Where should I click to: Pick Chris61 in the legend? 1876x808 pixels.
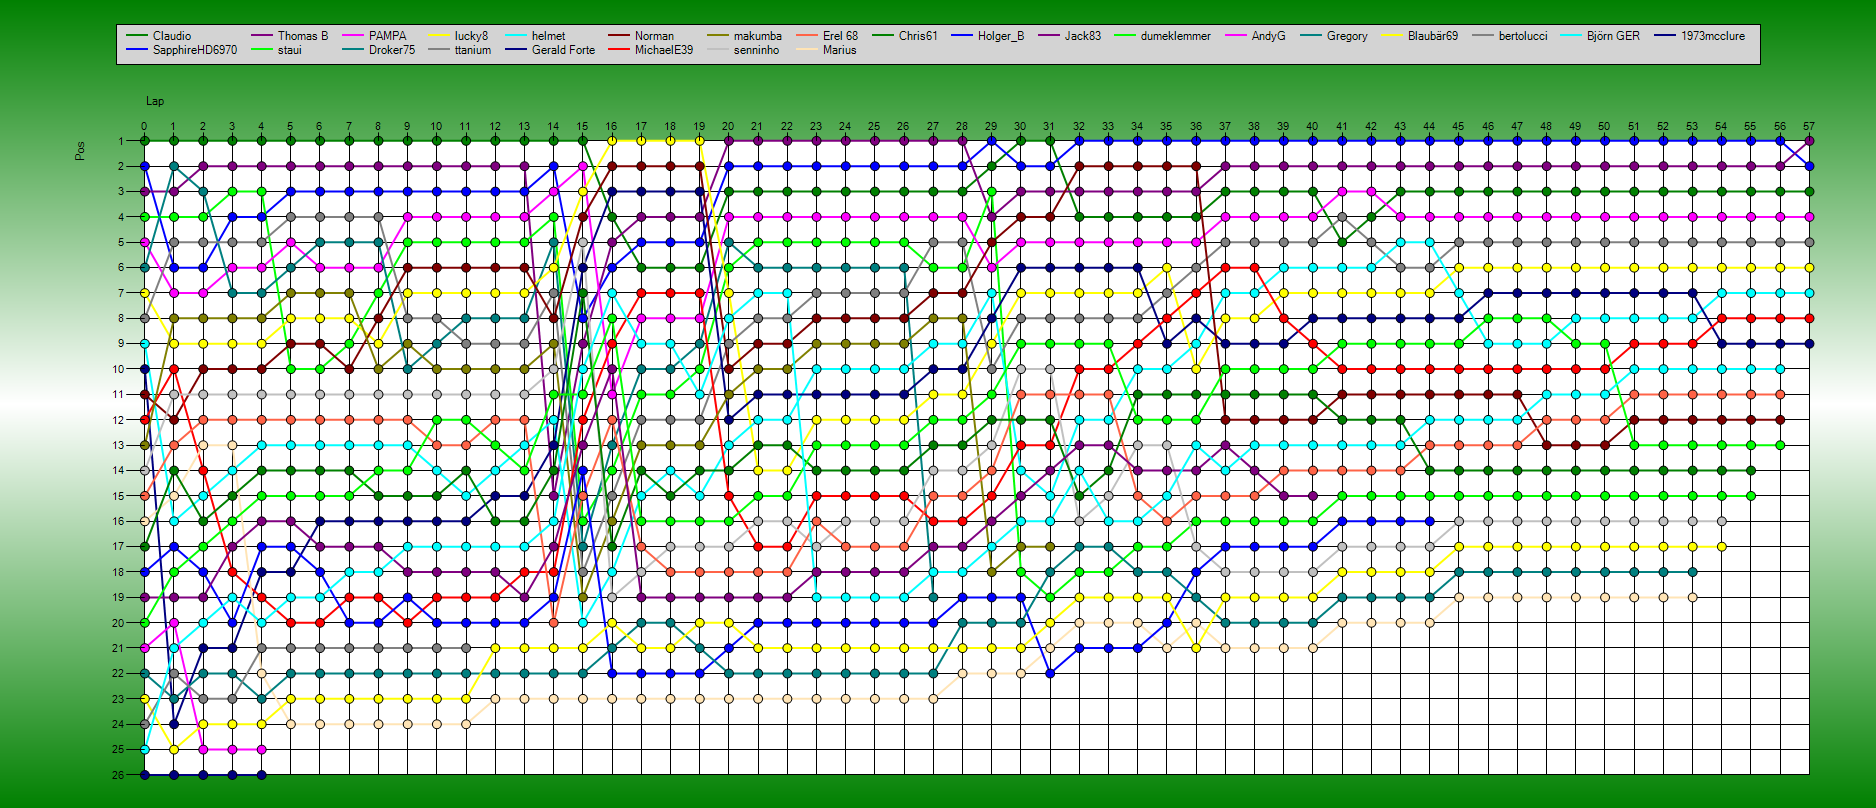point(918,36)
